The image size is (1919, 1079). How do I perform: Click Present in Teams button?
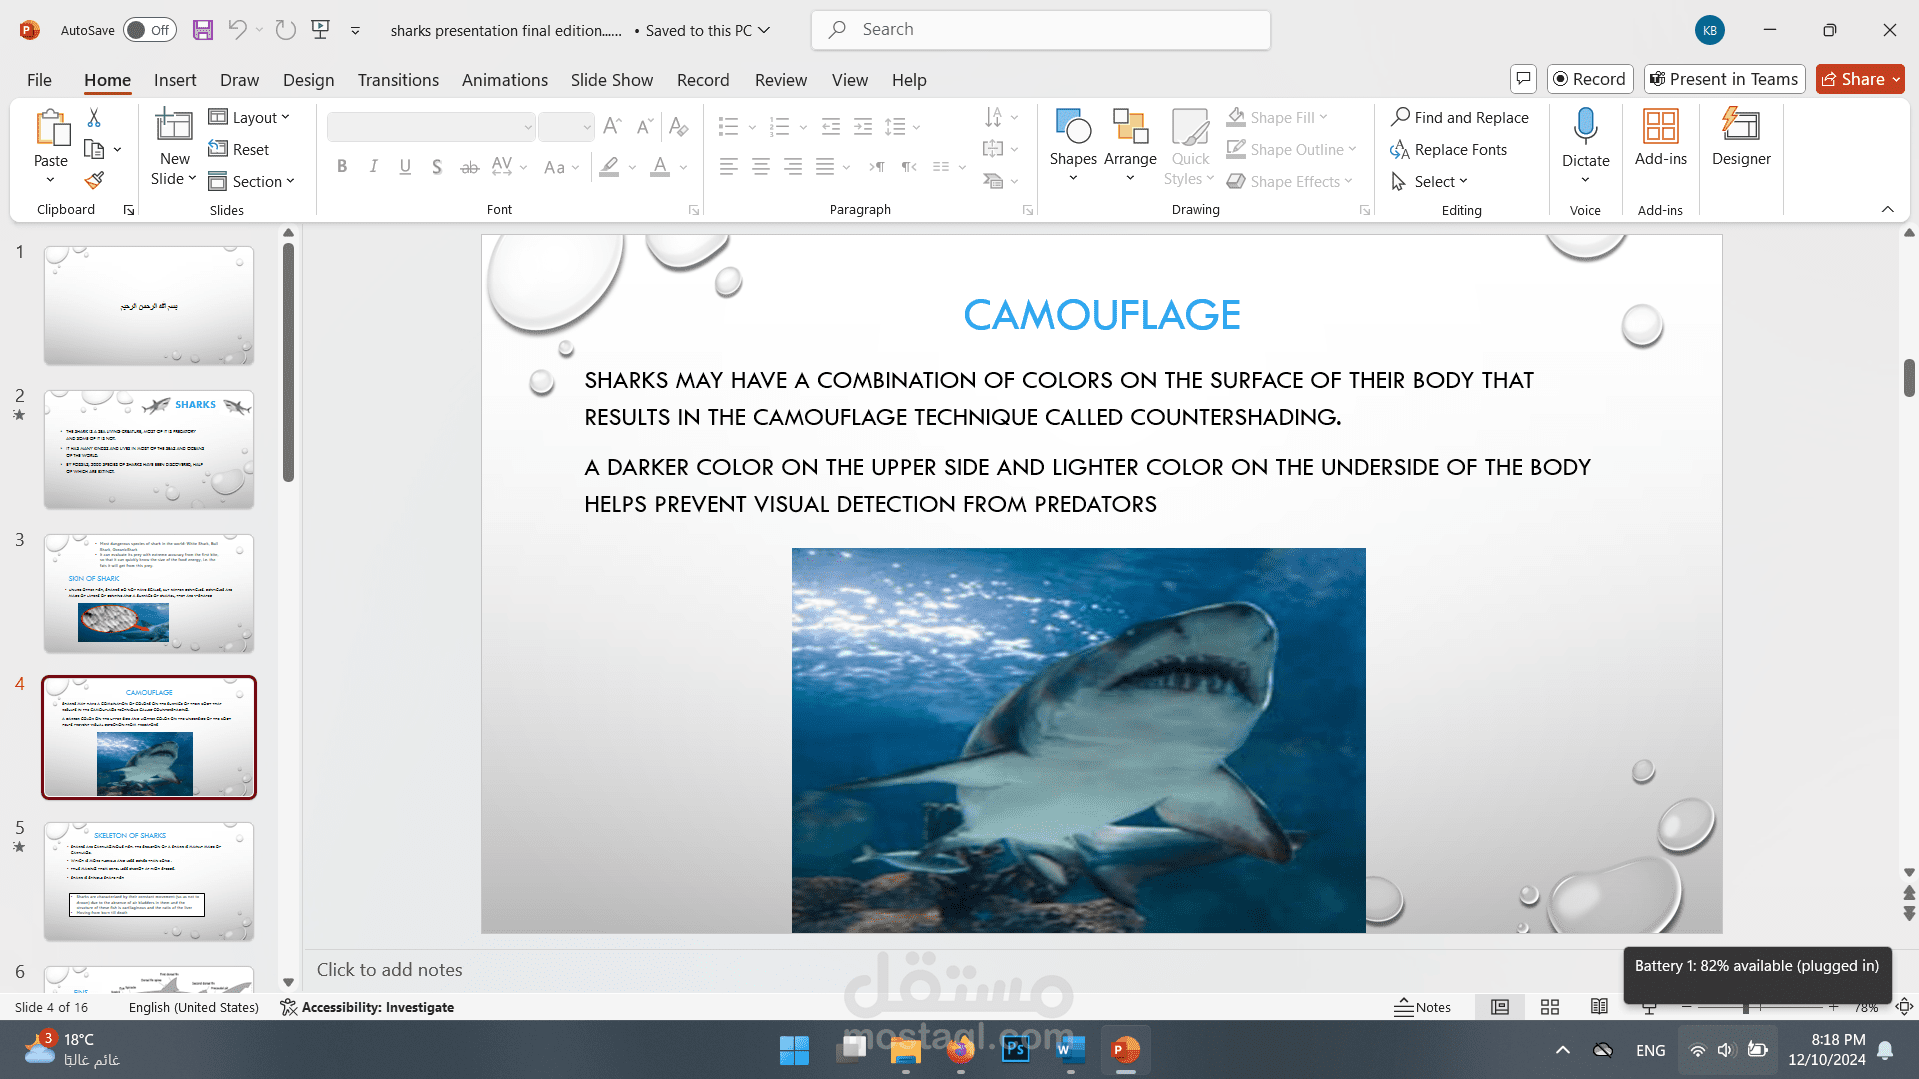pos(1724,79)
